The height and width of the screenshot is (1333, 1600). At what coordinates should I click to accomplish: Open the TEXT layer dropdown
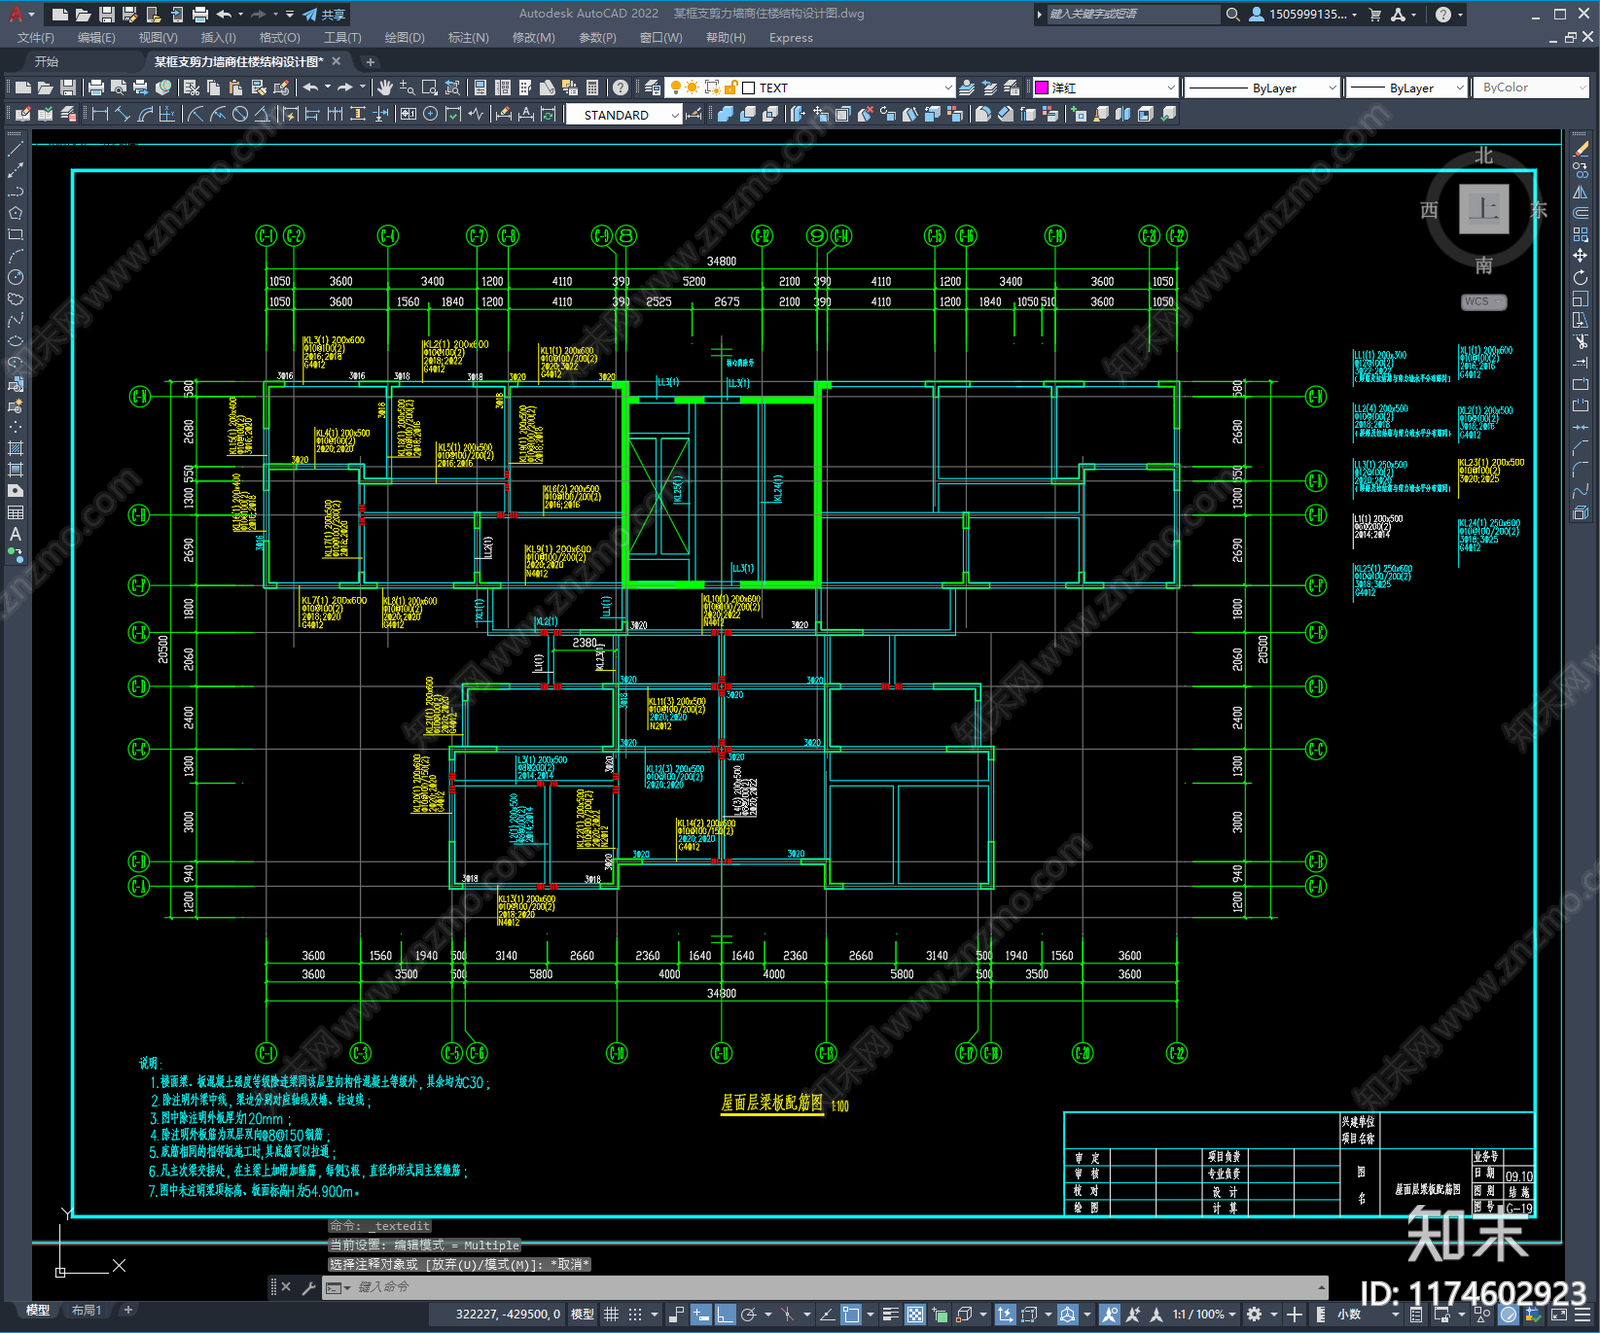[x=848, y=88]
